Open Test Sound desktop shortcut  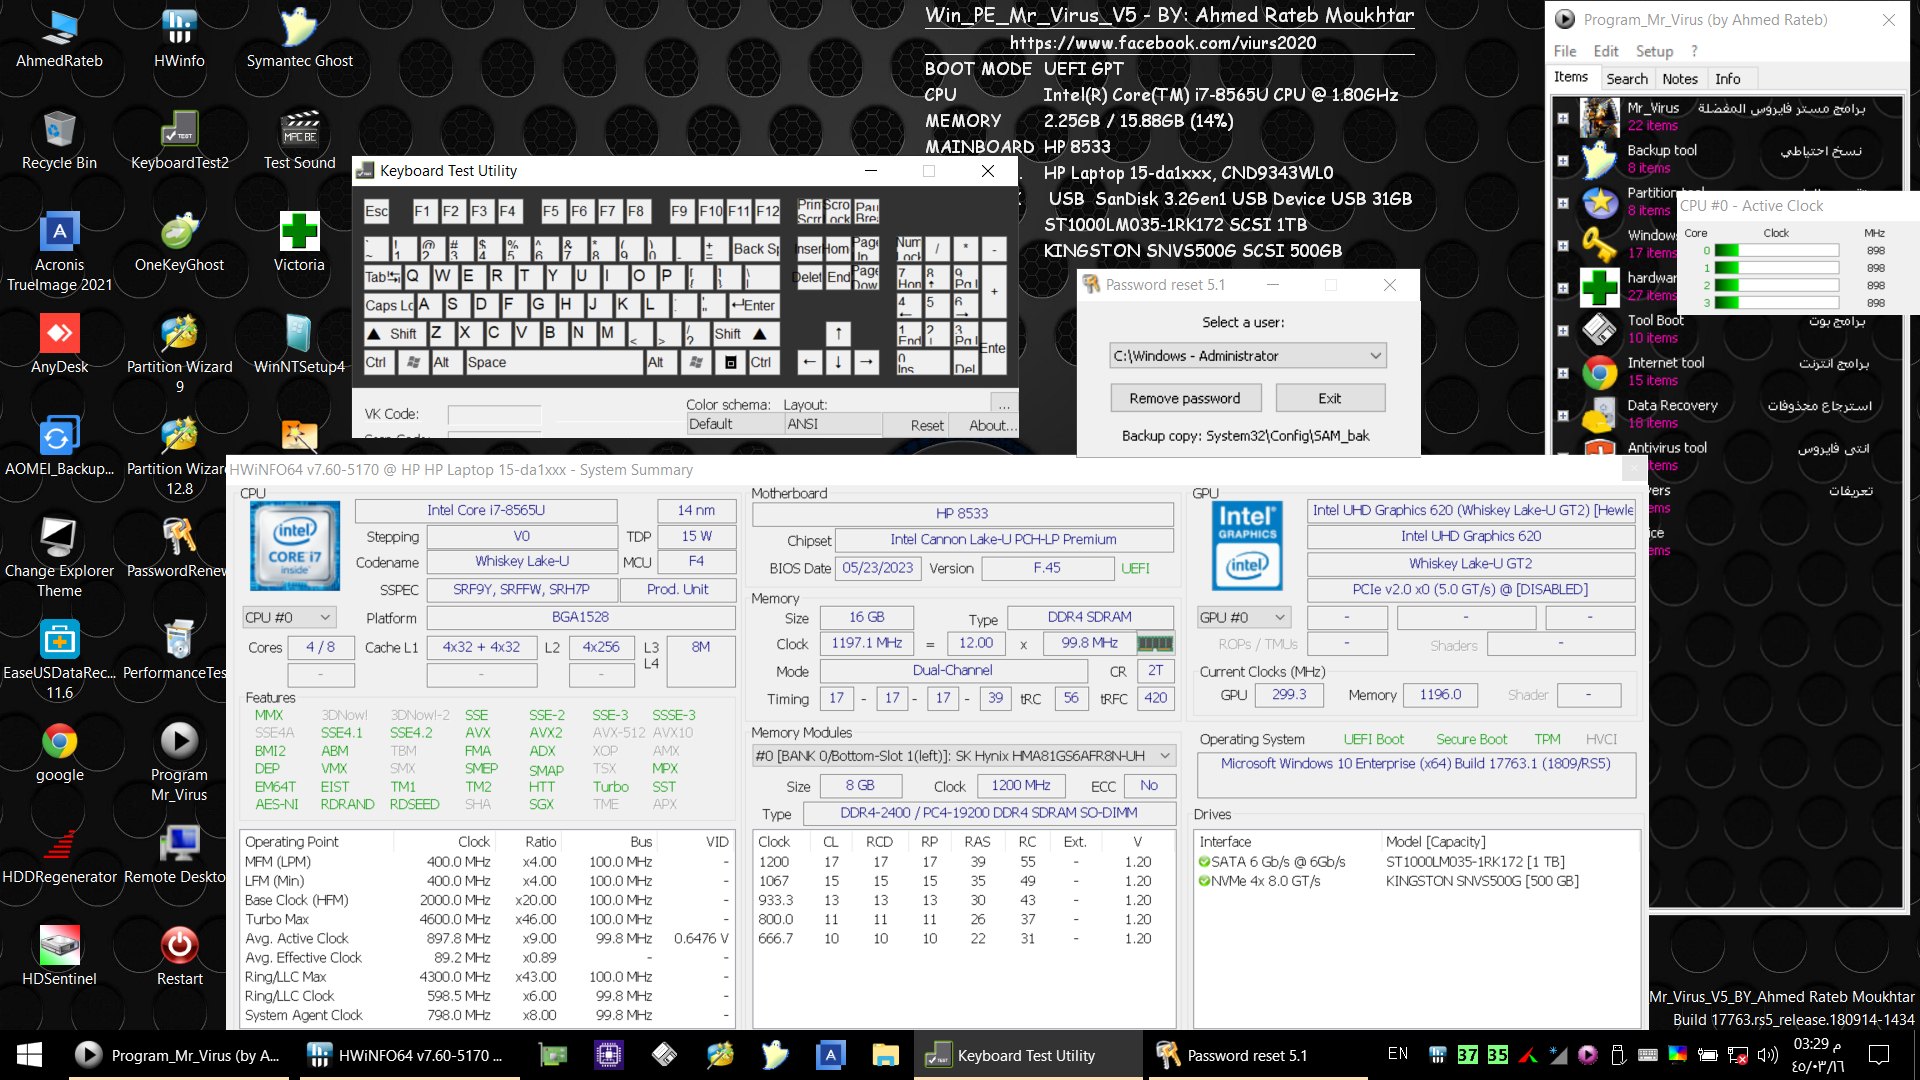coord(299,140)
